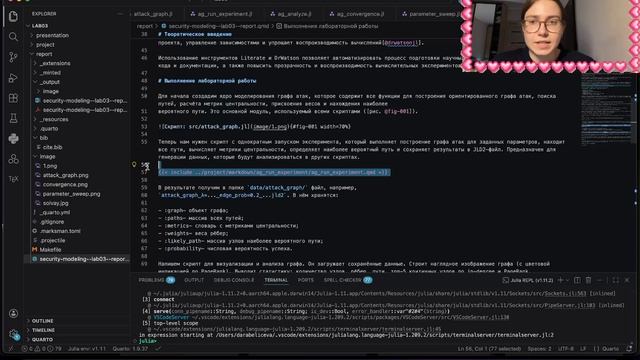This screenshot has height=360, width=640.
Task: Click the kill terminal trash icon
Action: (588, 280)
